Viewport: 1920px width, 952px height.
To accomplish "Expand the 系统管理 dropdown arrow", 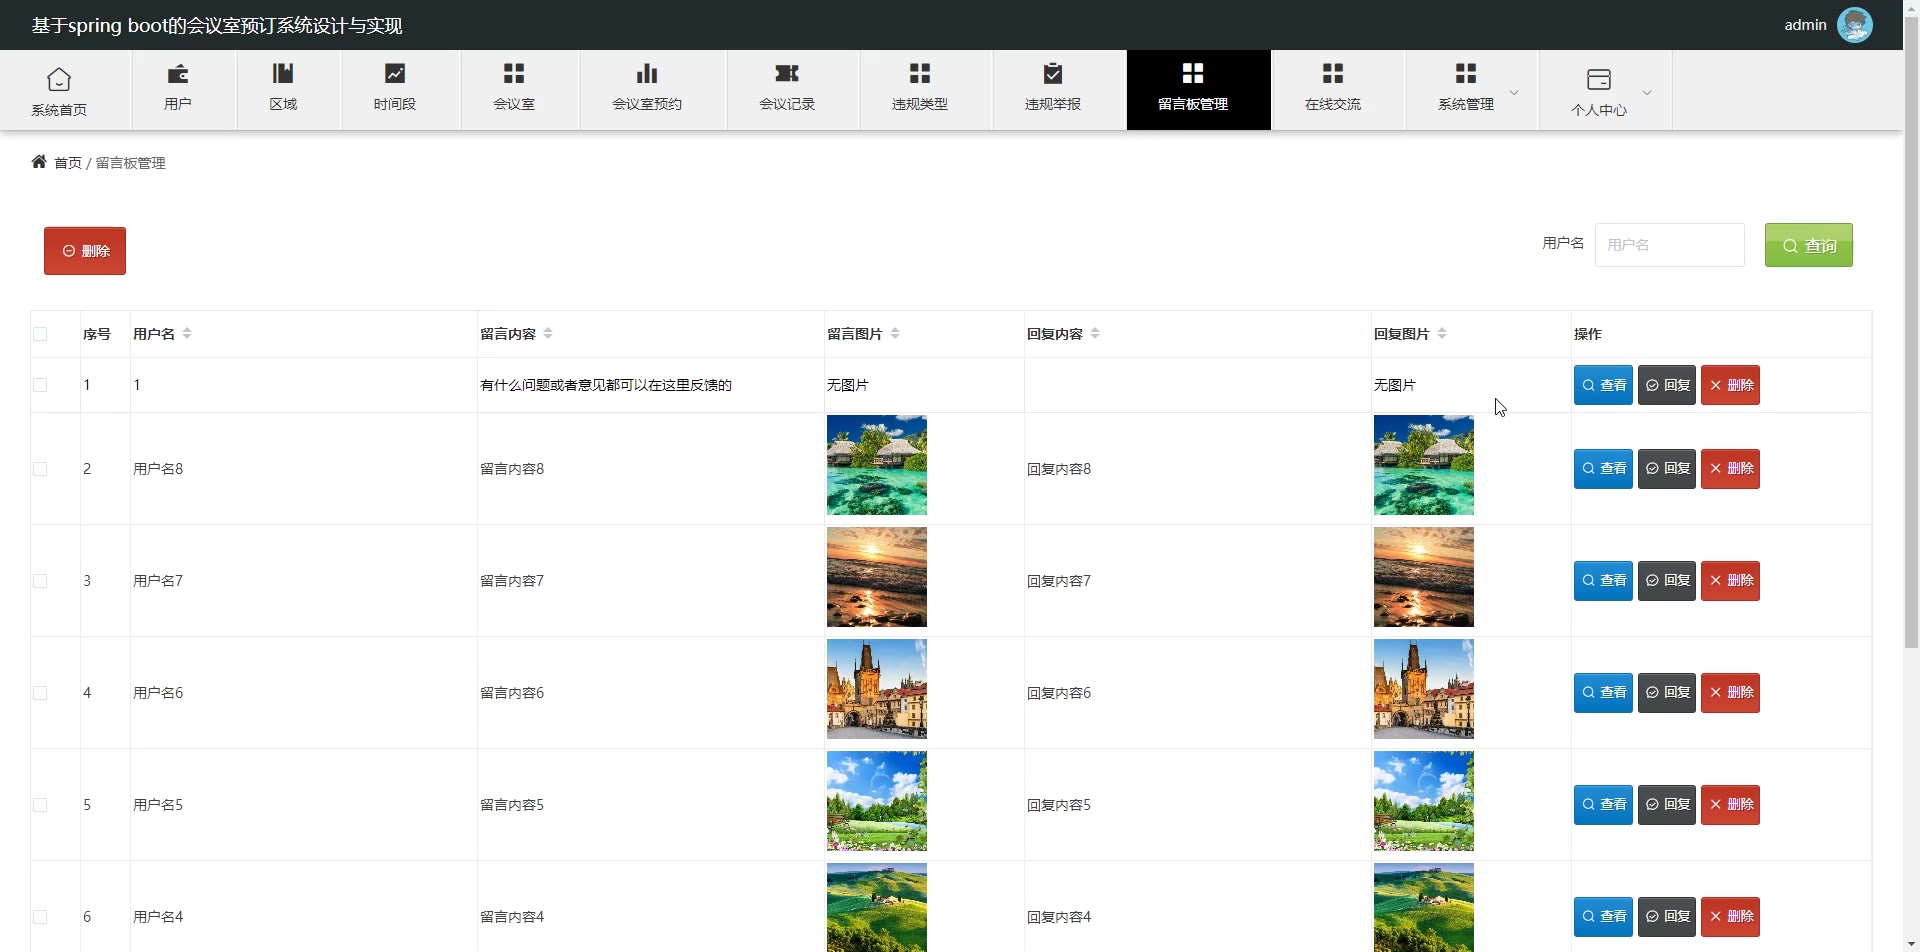I will (1514, 92).
